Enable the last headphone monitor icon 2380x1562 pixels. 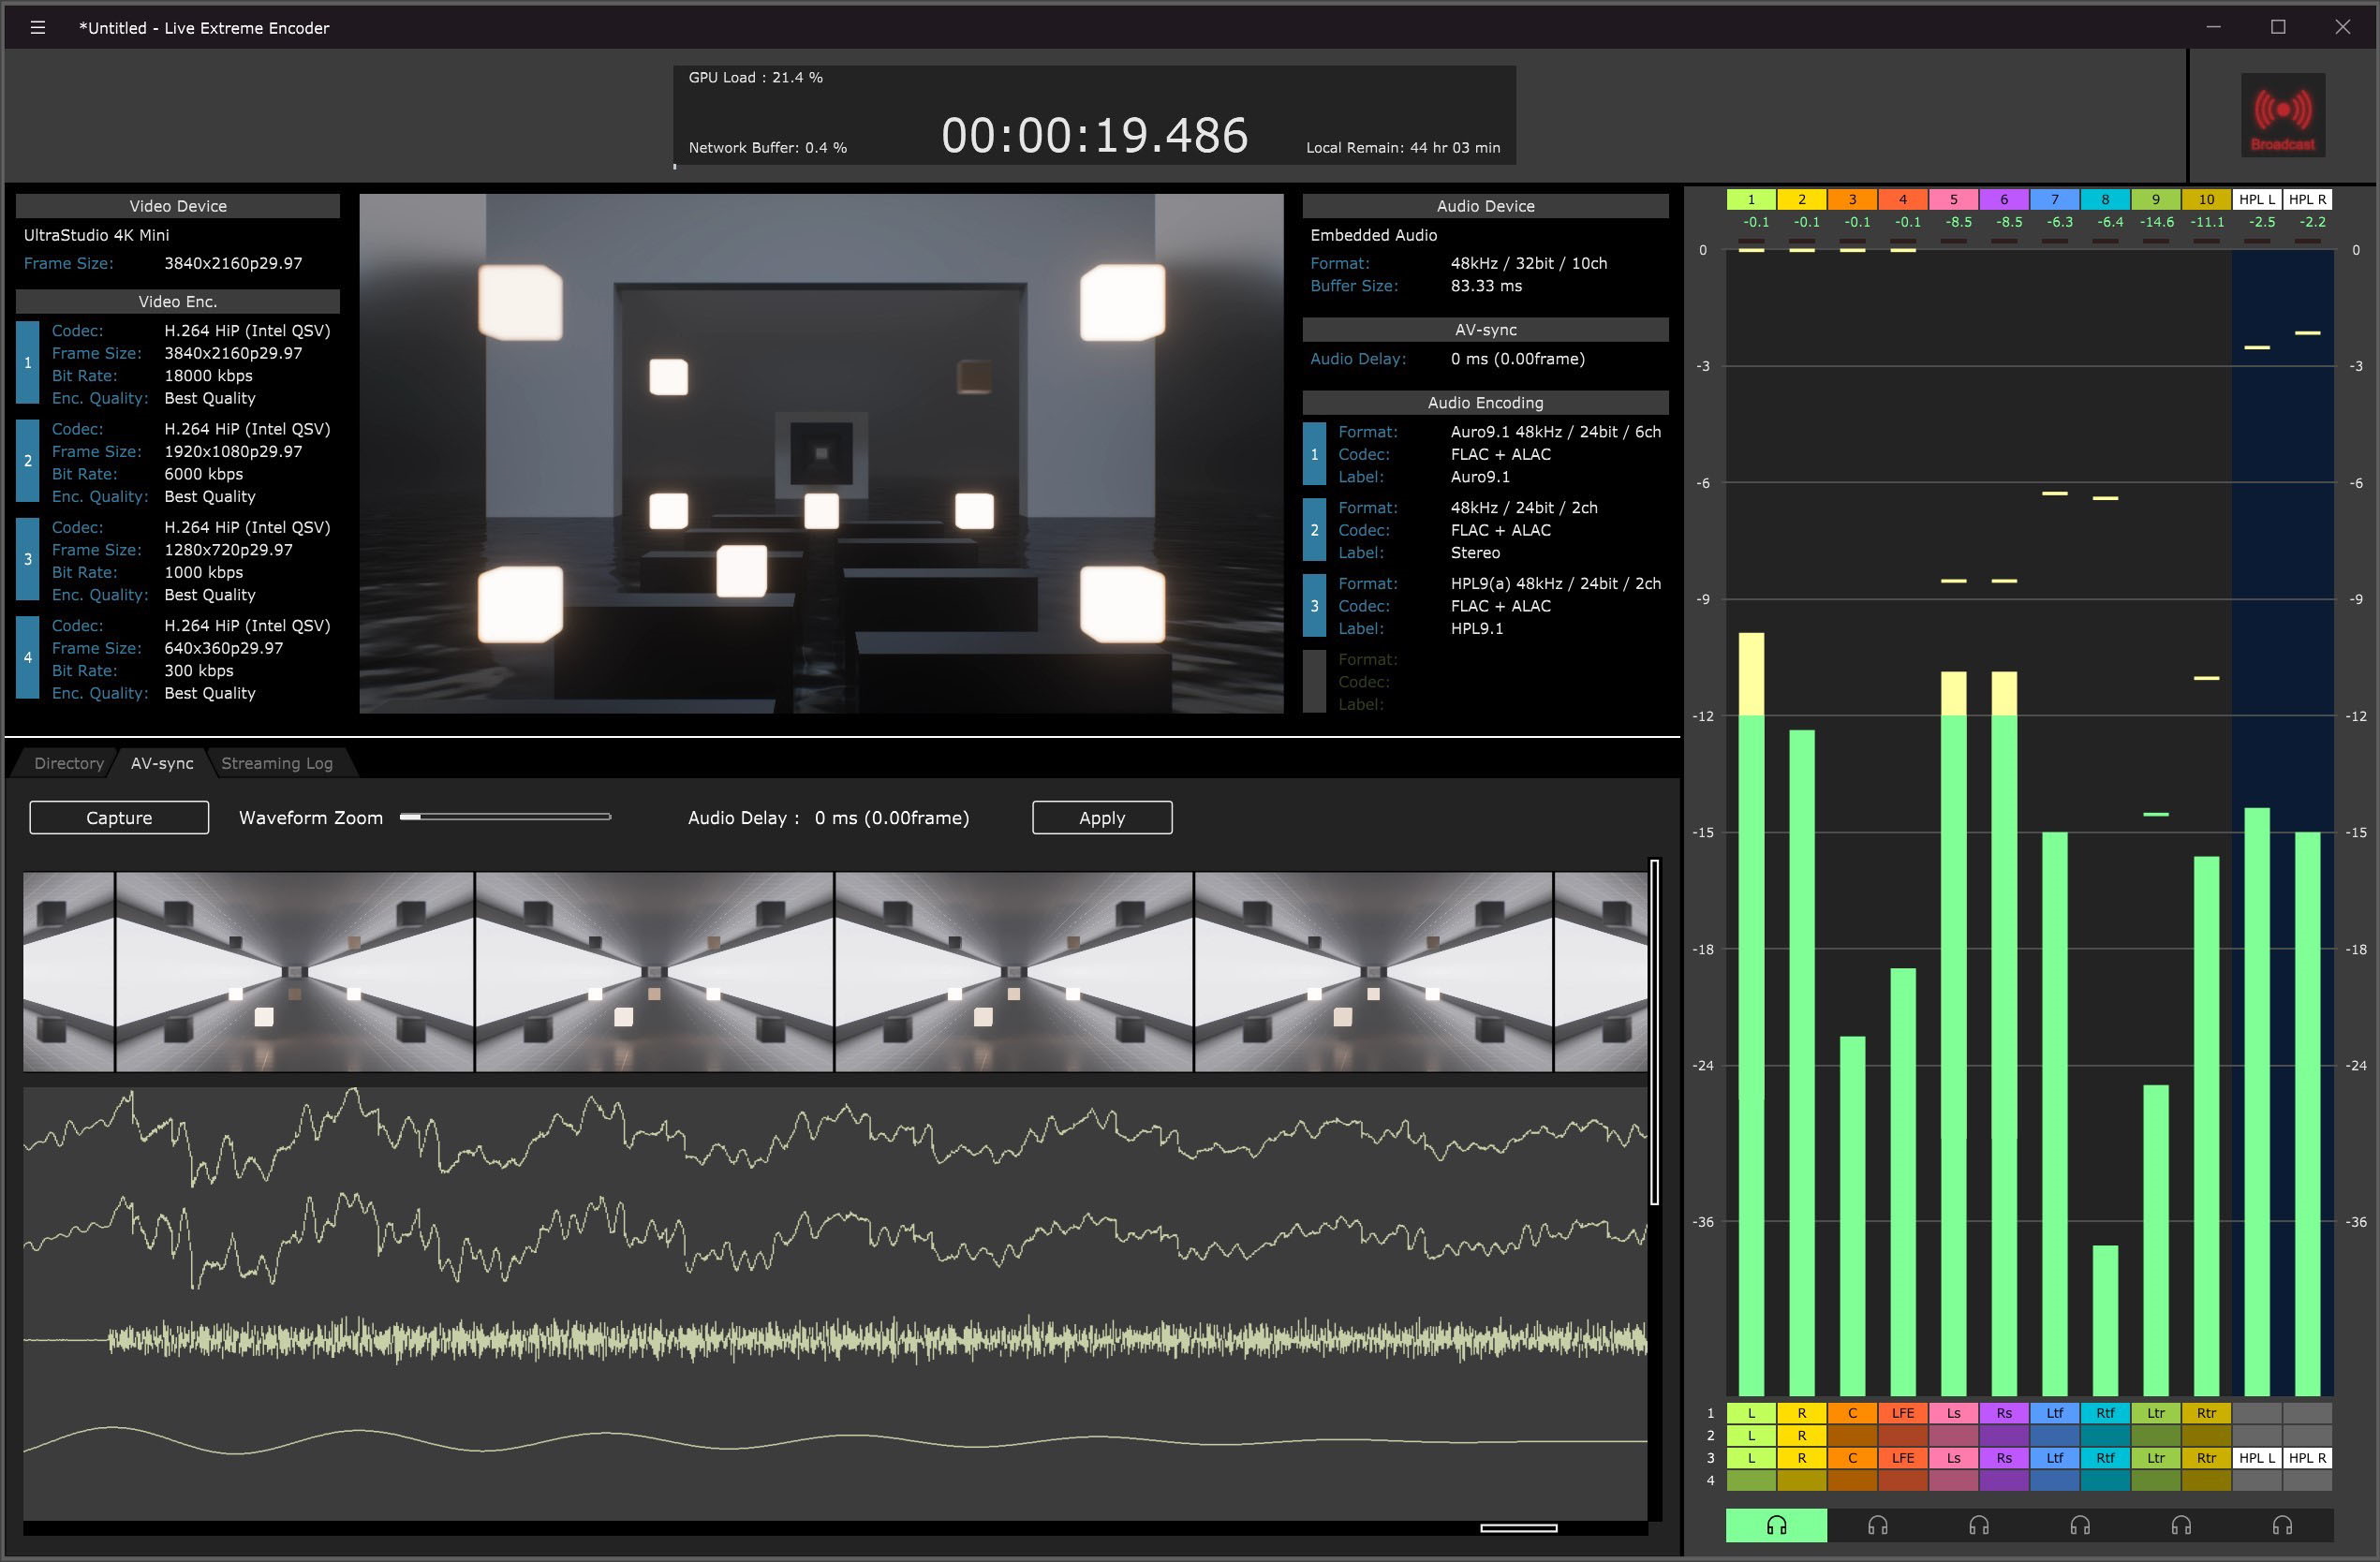click(x=2282, y=1525)
